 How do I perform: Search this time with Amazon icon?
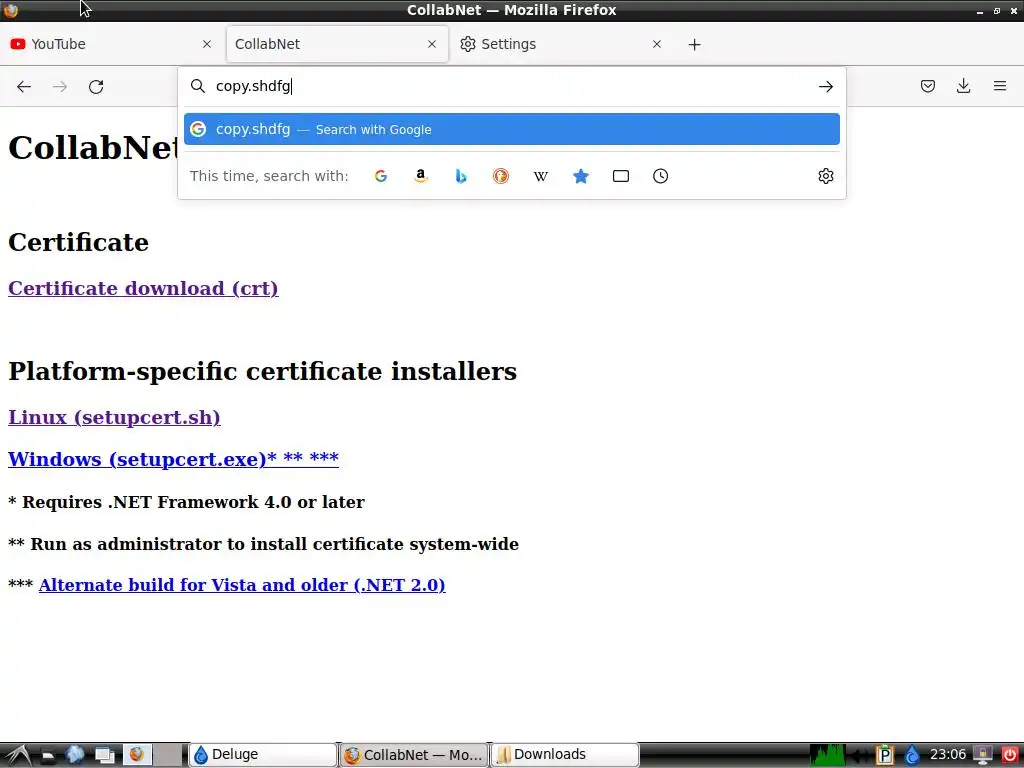click(421, 176)
